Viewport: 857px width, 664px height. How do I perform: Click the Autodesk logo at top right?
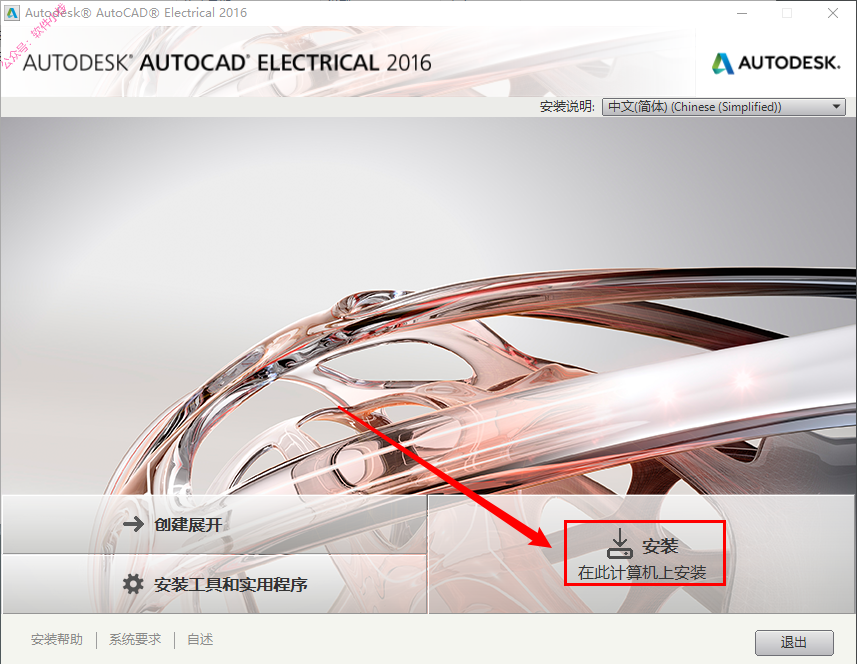(776, 63)
